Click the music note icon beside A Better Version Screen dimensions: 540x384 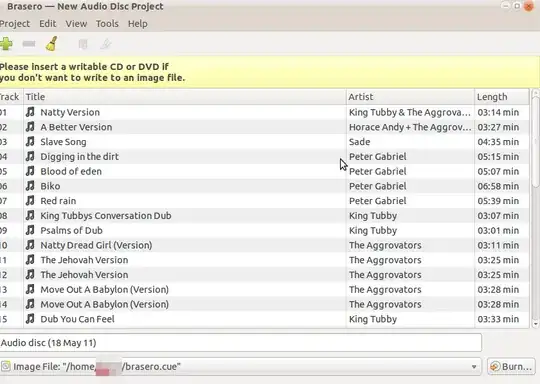(x=30, y=127)
